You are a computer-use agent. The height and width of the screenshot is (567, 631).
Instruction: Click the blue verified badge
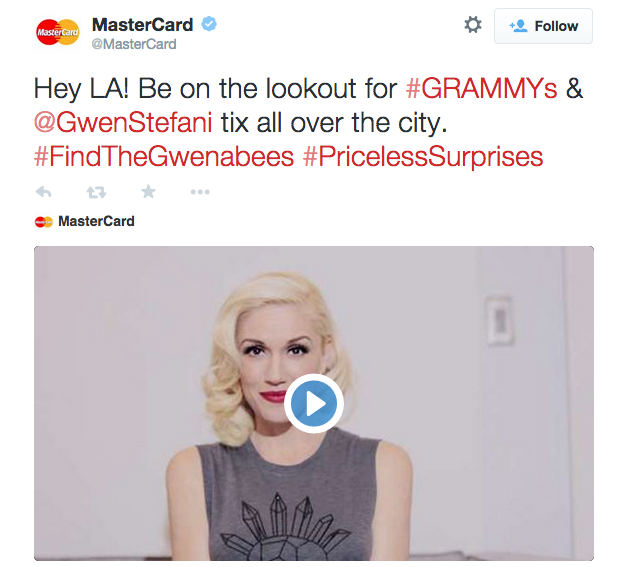coord(209,24)
